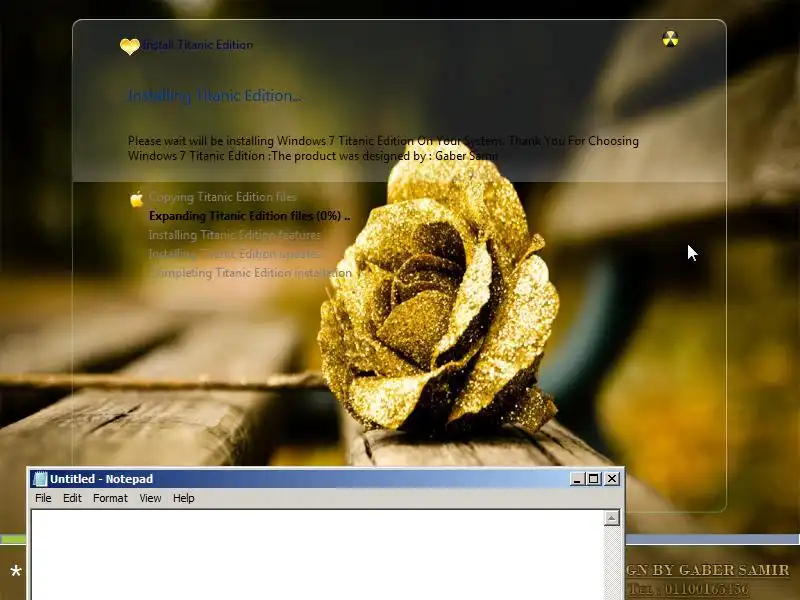Open the Format menu in Notepad
Image resolution: width=800 pixels, height=600 pixels.
110,498
